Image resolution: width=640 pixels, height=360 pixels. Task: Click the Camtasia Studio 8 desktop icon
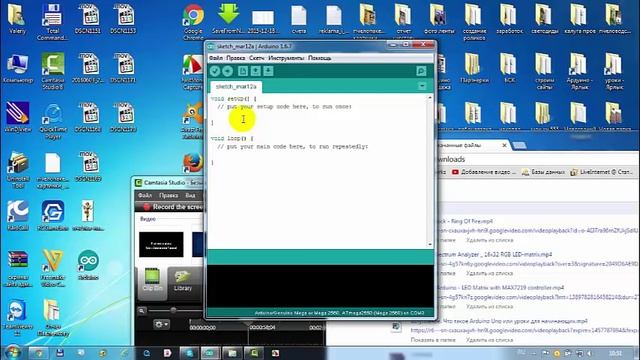point(53,71)
